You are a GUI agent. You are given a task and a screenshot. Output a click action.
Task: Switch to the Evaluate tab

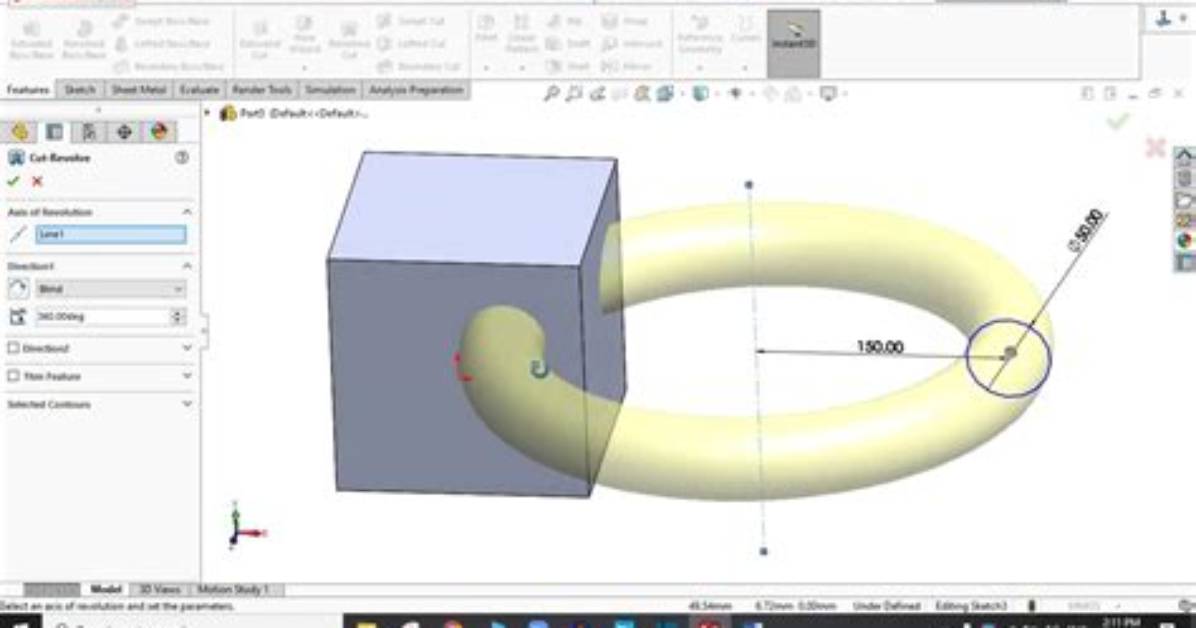(x=198, y=90)
